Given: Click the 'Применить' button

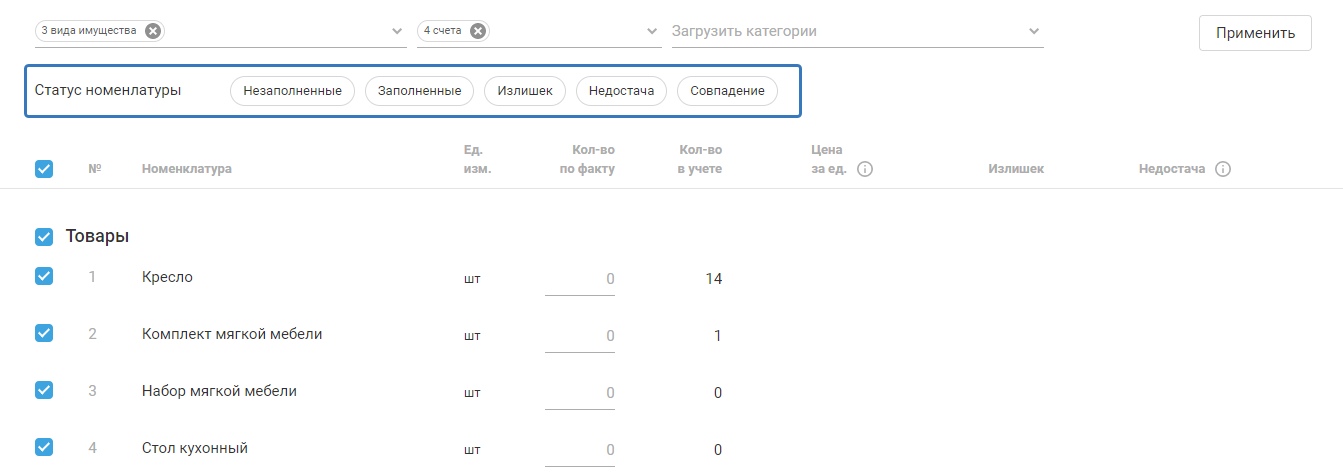Looking at the screenshot, I should click(x=1255, y=33).
